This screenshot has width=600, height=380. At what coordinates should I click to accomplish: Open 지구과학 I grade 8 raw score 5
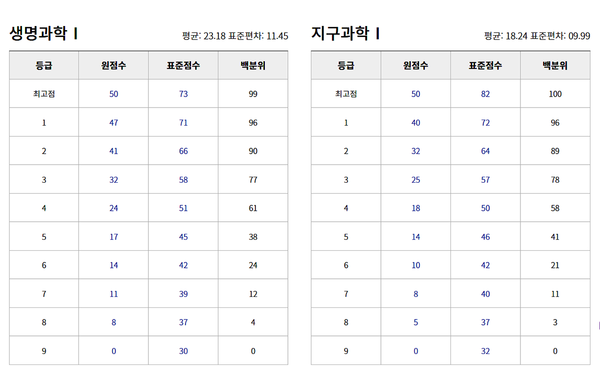click(416, 322)
